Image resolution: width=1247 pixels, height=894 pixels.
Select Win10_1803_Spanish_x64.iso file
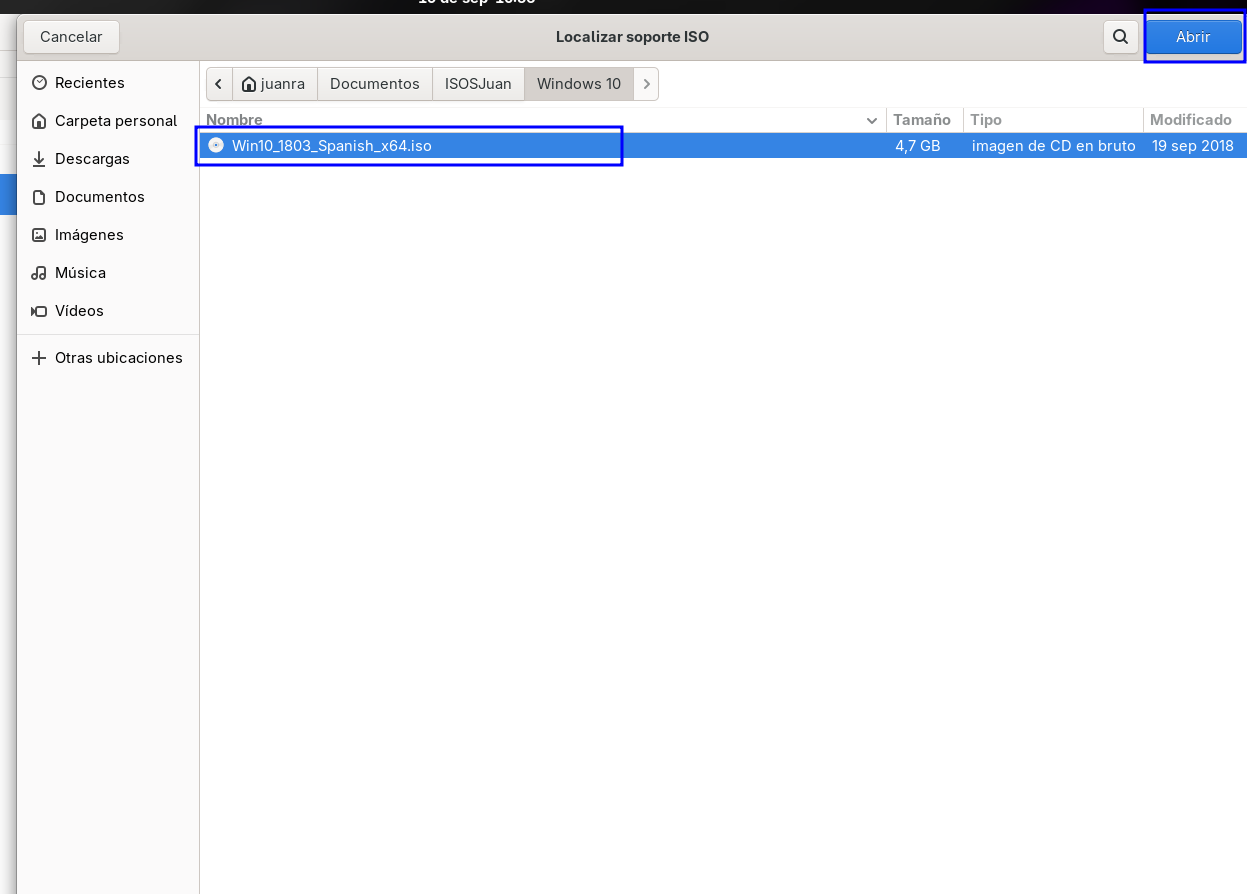pyautogui.click(x=723, y=146)
